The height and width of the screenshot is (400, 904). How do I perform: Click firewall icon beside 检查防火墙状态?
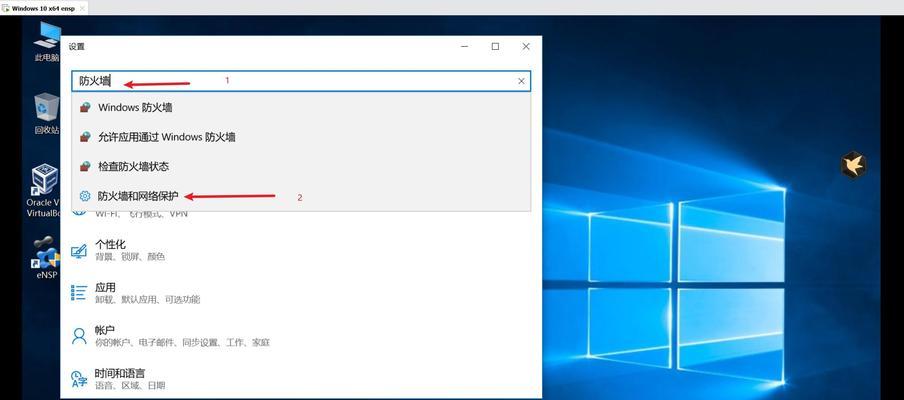(x=85, y=167)
